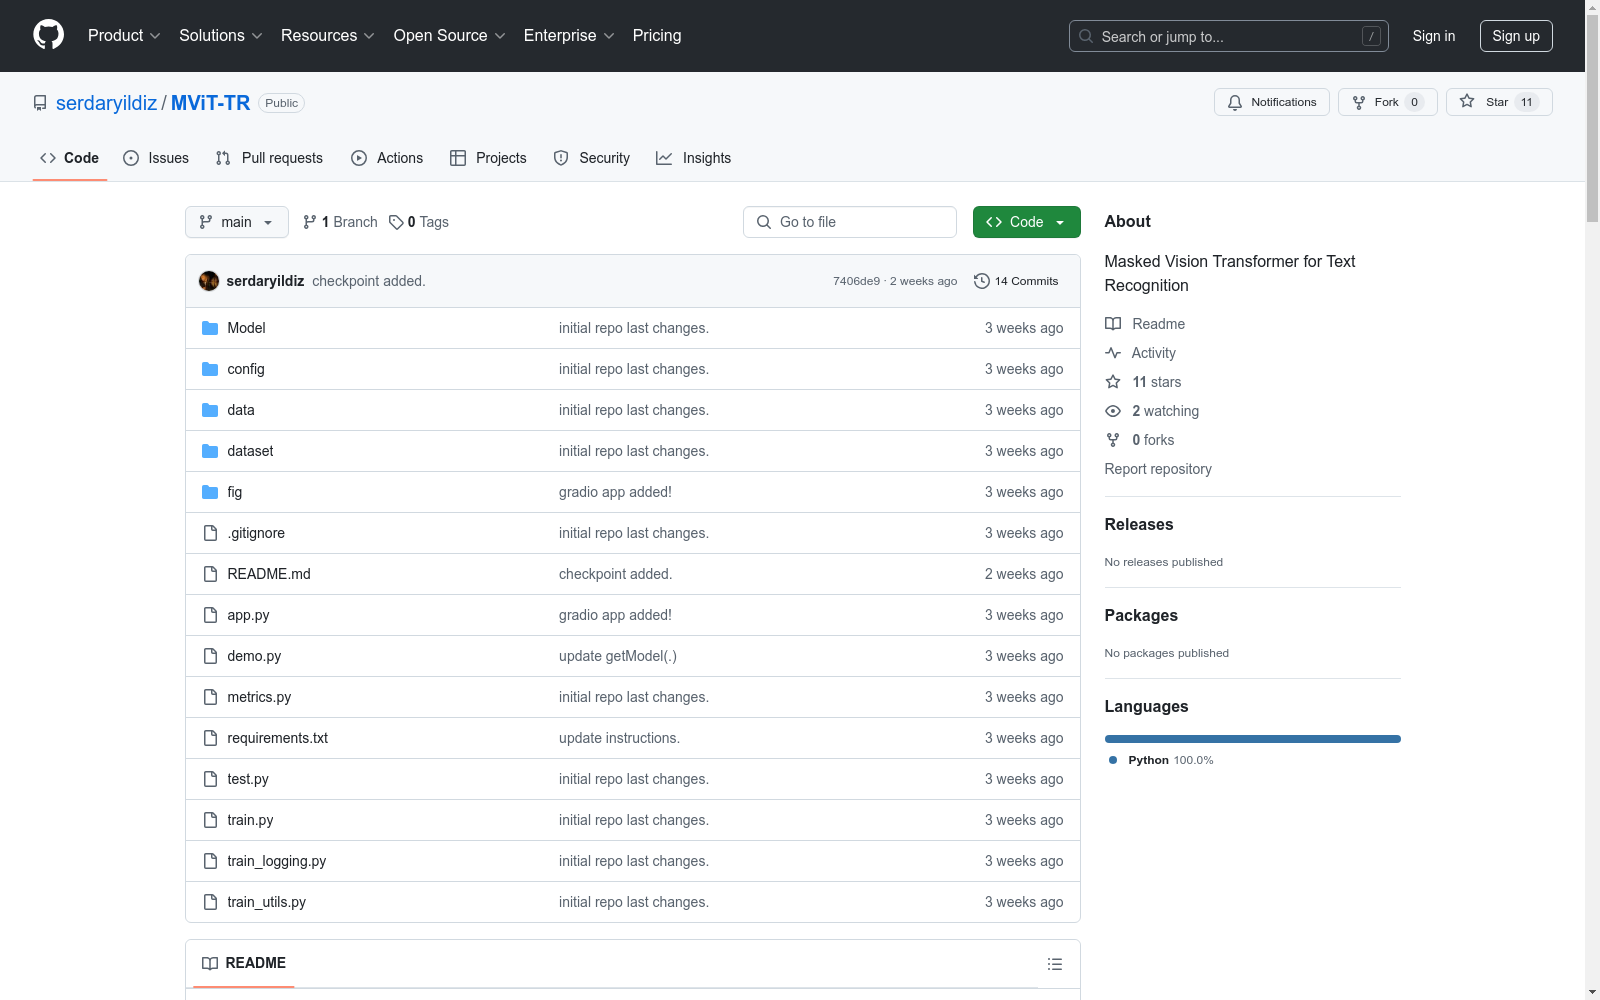
Task: Click the magnifier icon in Go to file
Action: tap(764, 222)
